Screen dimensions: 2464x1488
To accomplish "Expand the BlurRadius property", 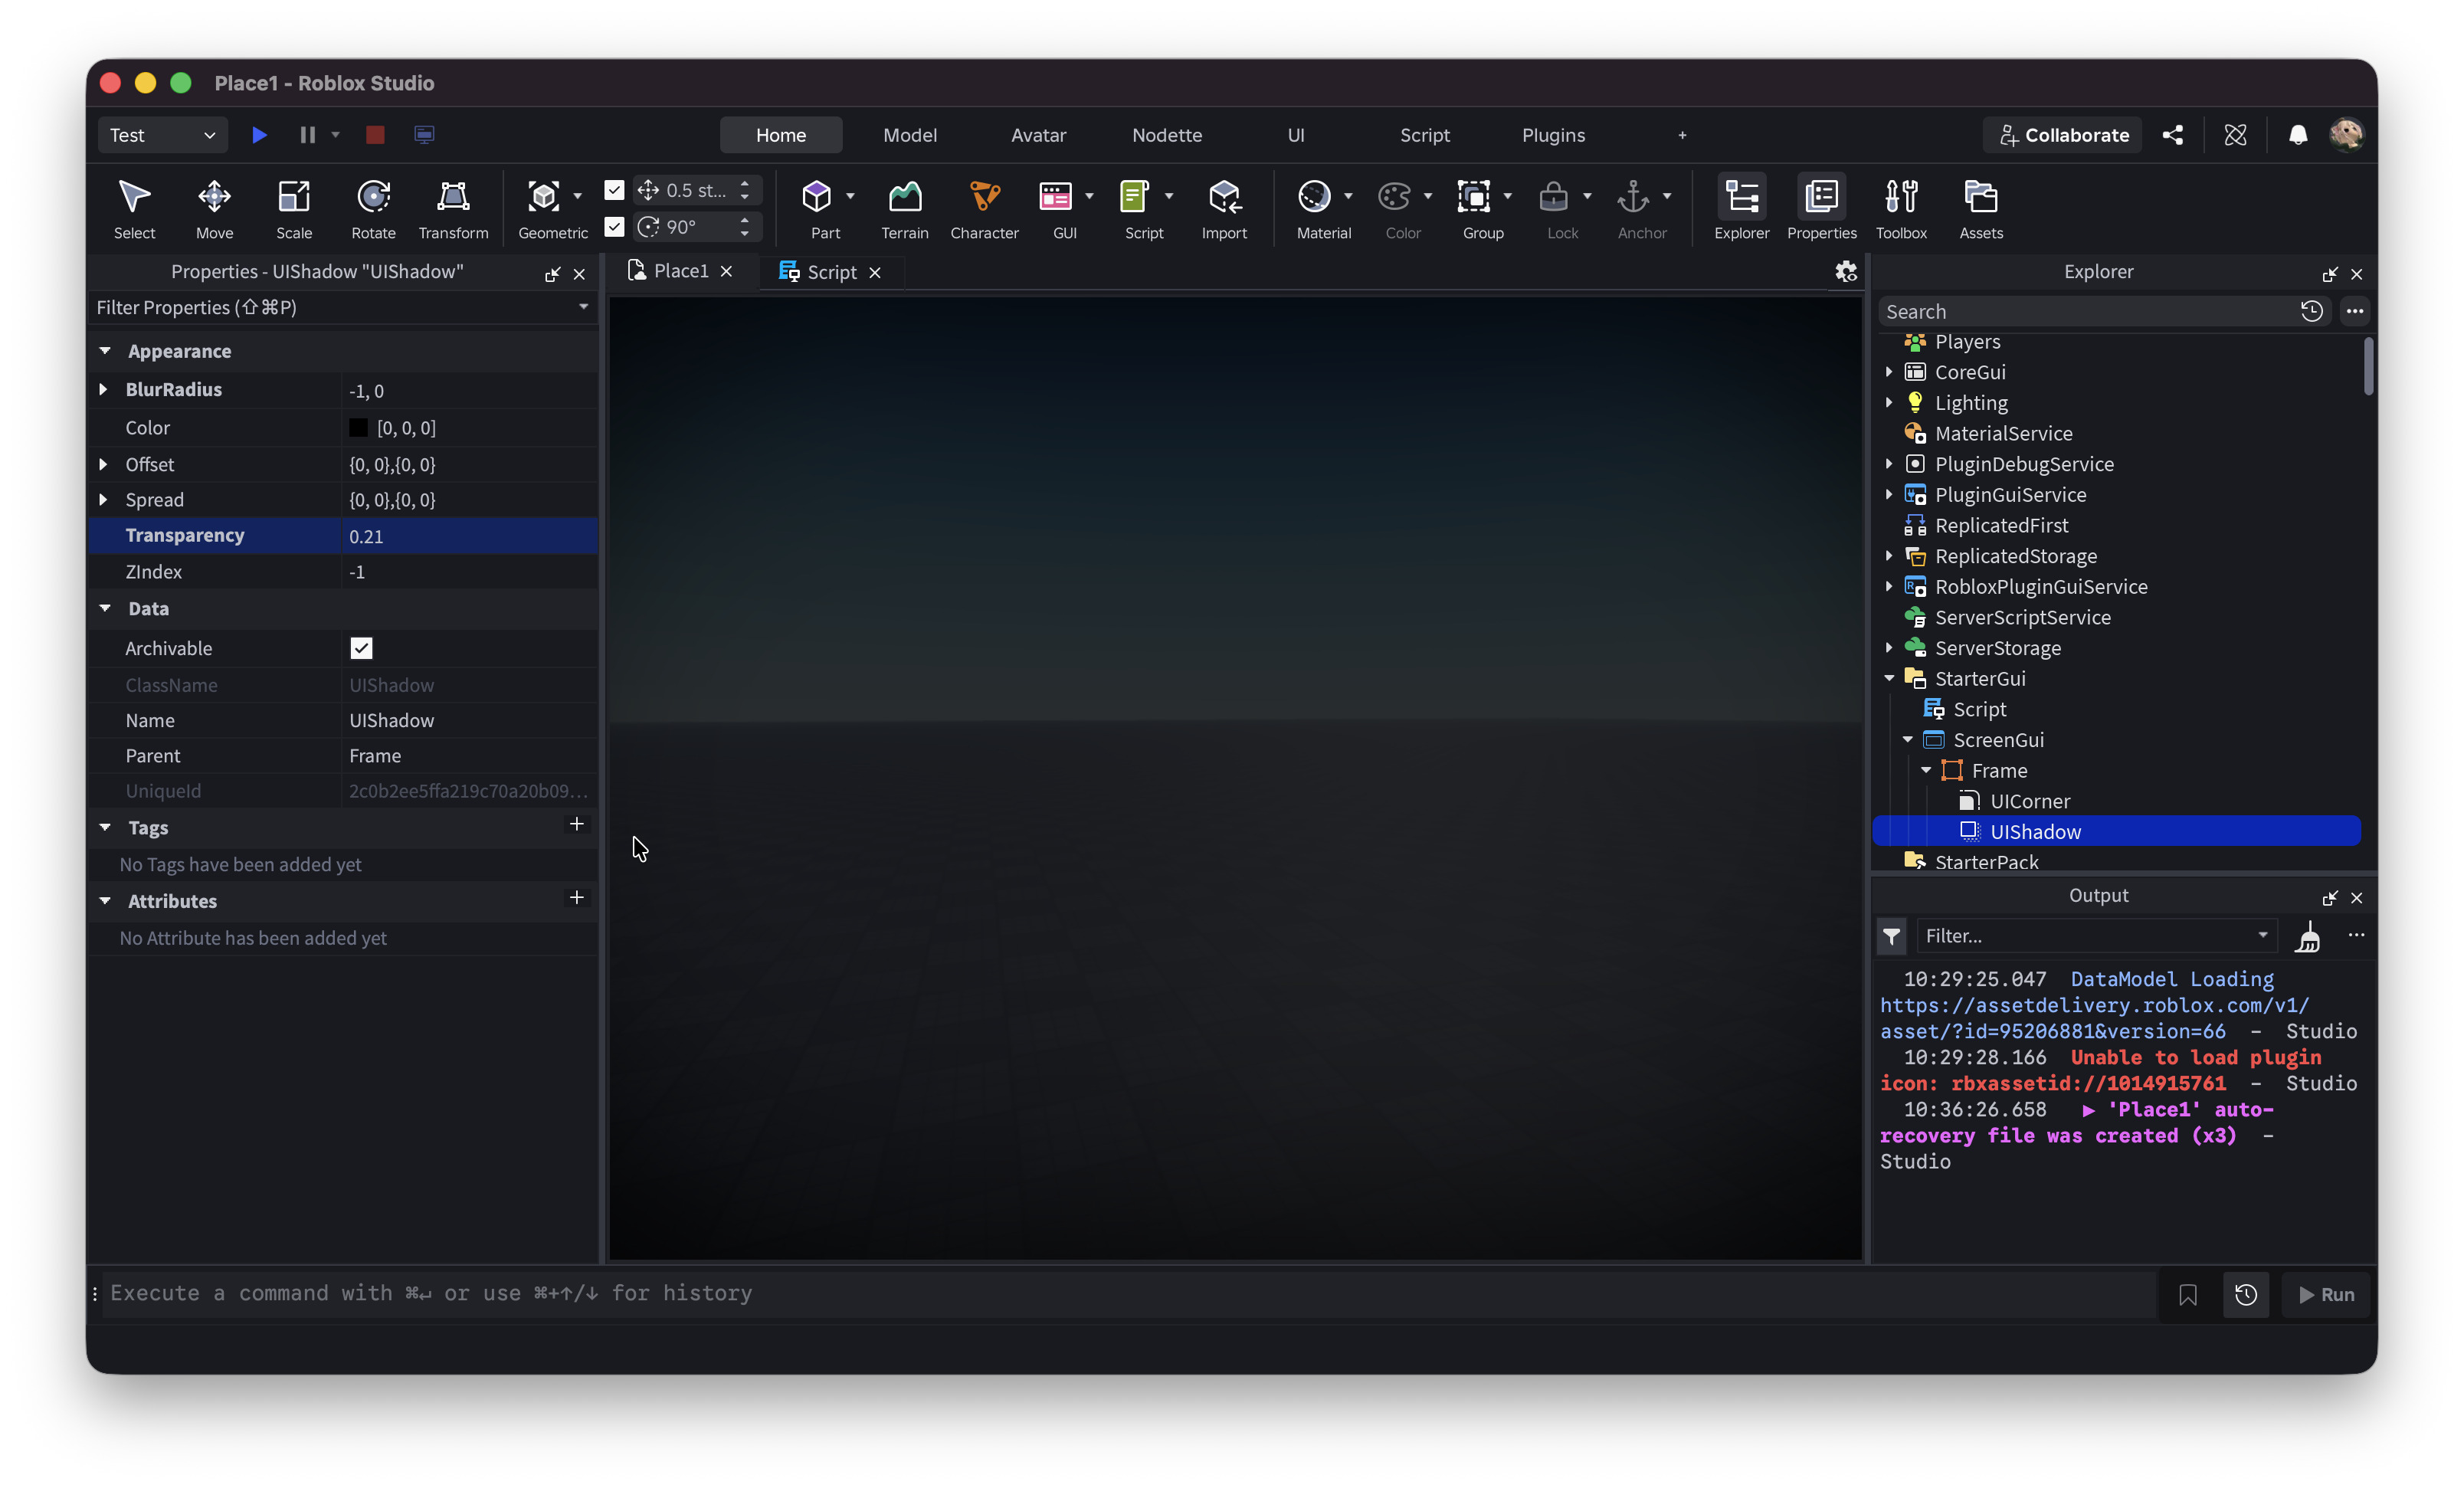I will 103,390.
